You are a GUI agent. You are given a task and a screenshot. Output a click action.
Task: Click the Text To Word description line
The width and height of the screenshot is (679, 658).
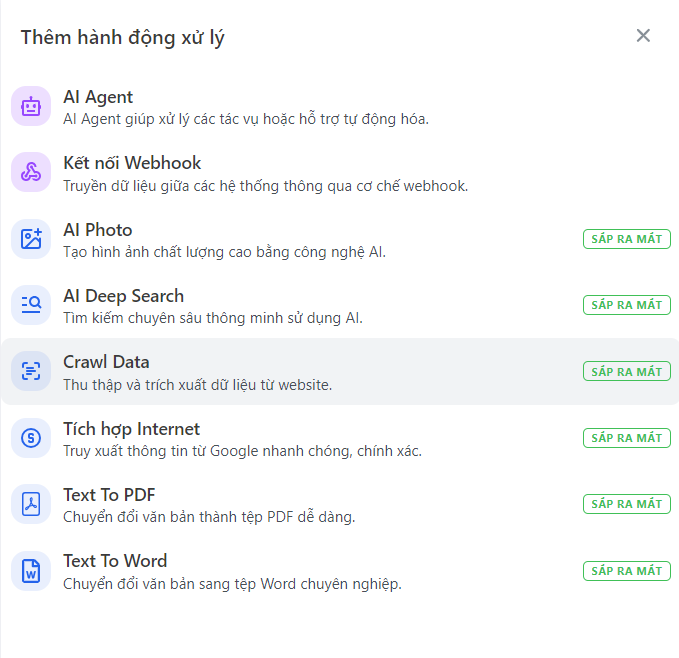click(232, 583)
